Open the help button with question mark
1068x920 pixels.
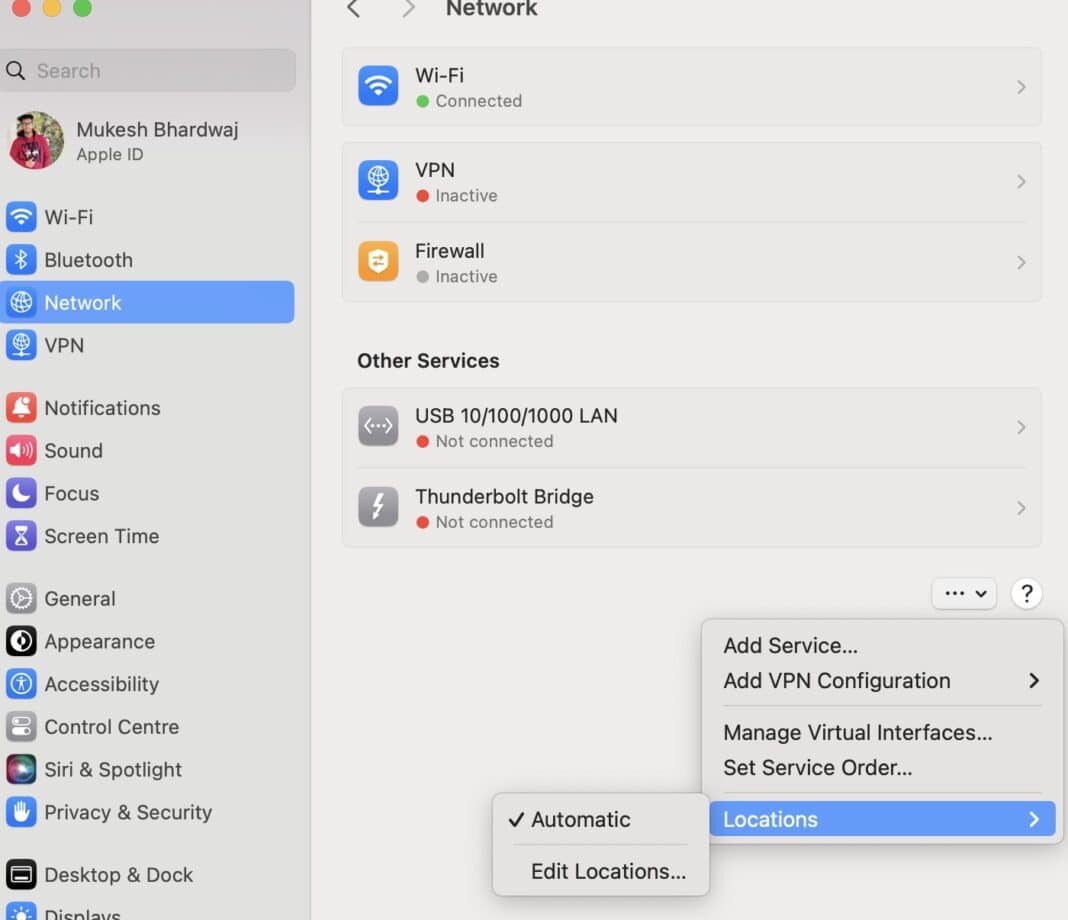[1027, 593]
